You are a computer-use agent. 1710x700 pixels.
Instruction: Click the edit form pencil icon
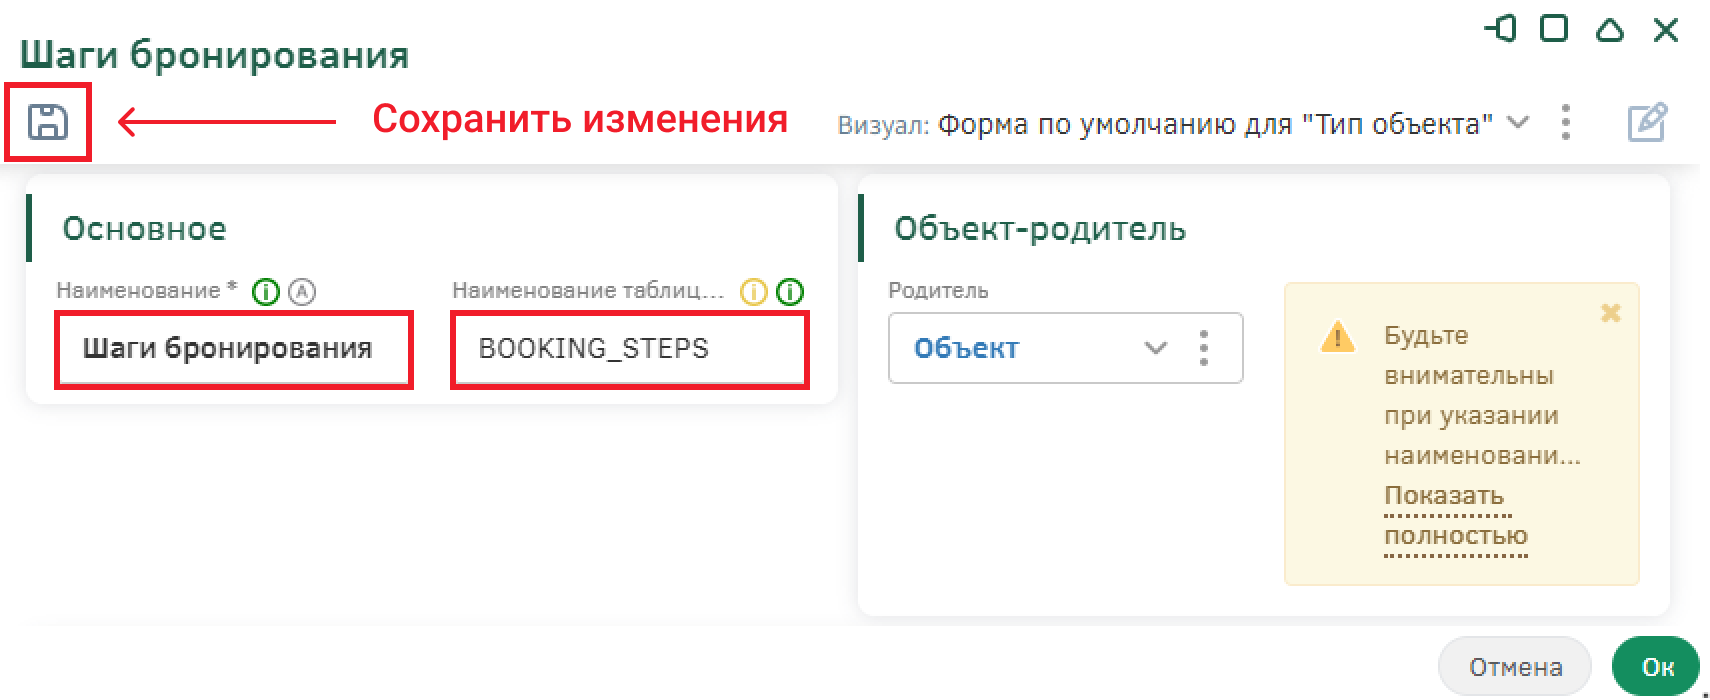[1647, 123]
